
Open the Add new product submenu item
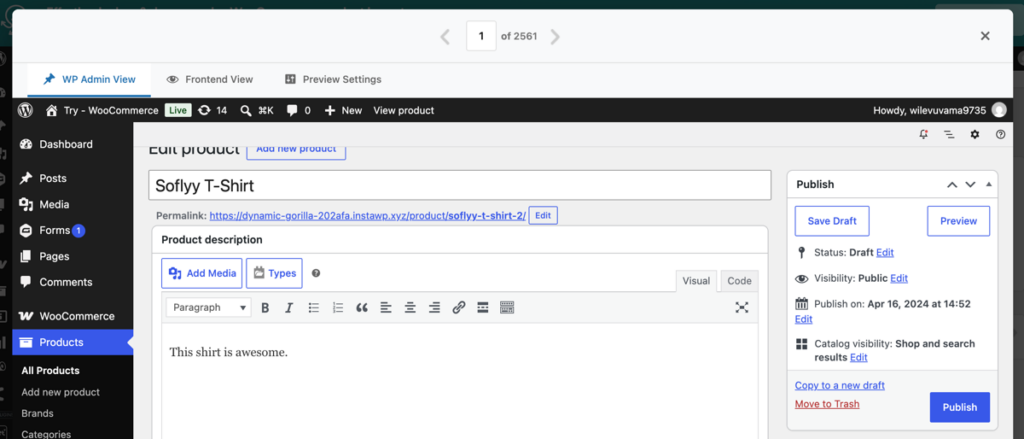click(x=60, y=392)
